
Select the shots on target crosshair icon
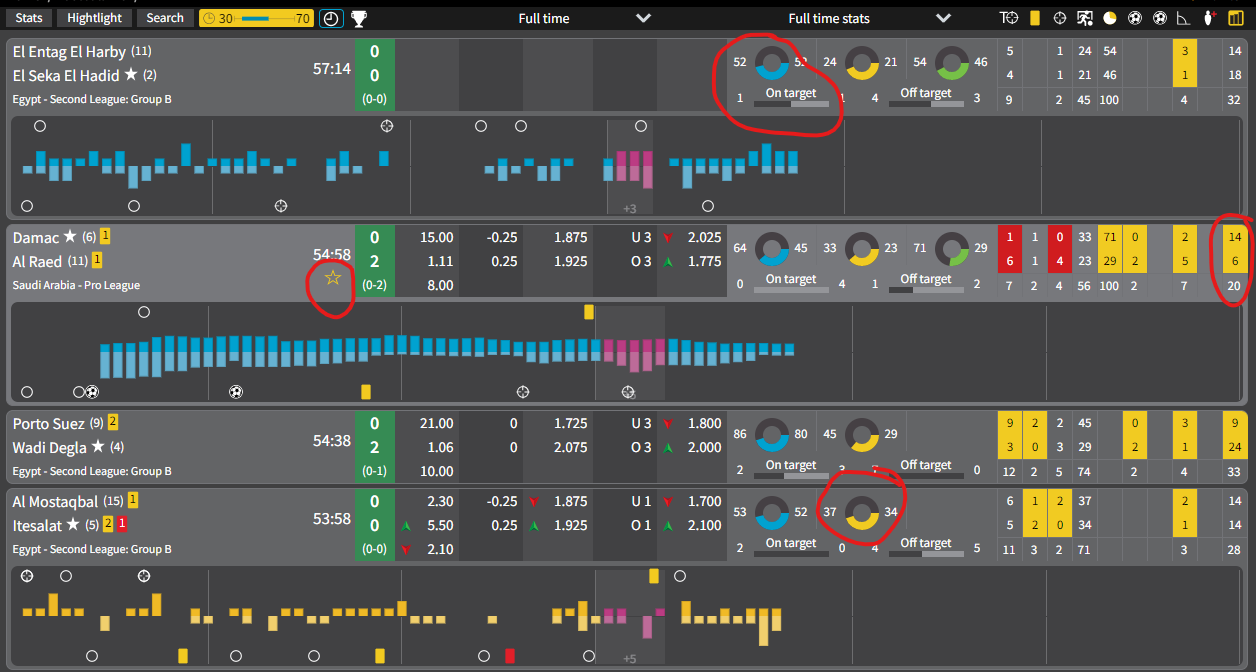[x=1059, y=18]
